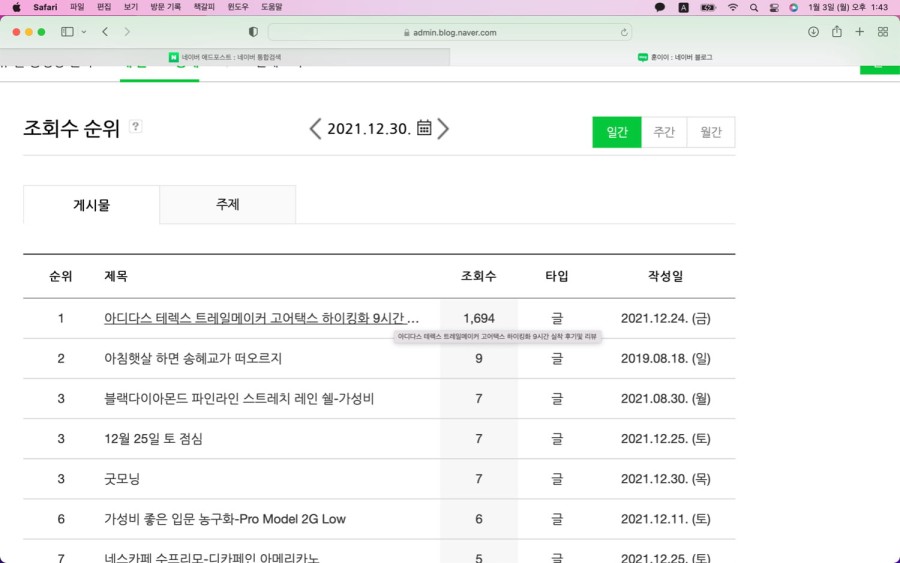
Task: Click the menu bar date and time
Action: [848, 7]
